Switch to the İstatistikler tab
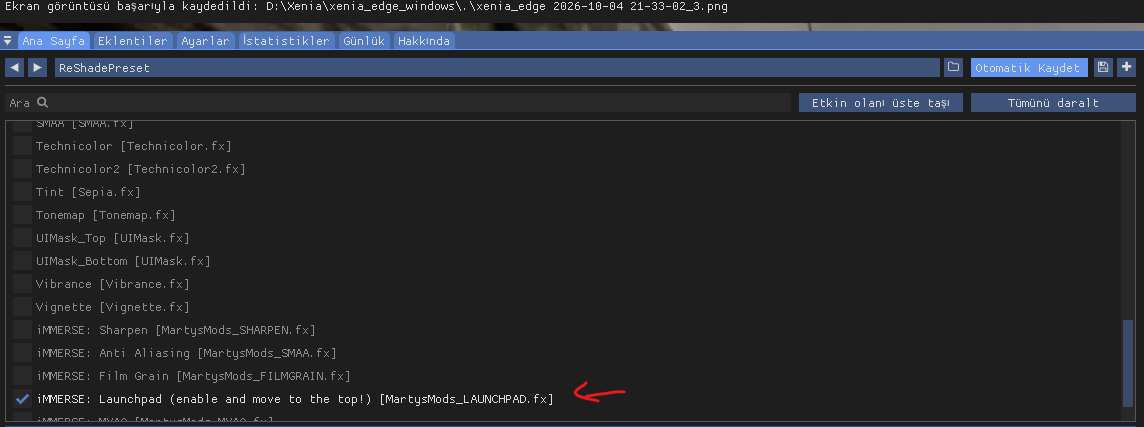The image size is (1144, 427). [x=287, y=41]
